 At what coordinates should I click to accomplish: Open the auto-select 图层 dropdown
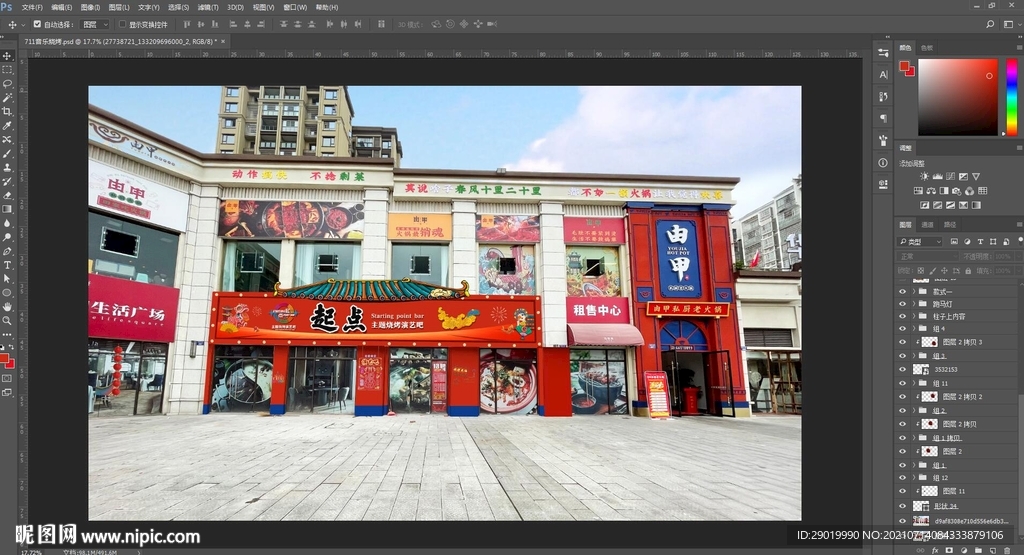click(94, 24)
